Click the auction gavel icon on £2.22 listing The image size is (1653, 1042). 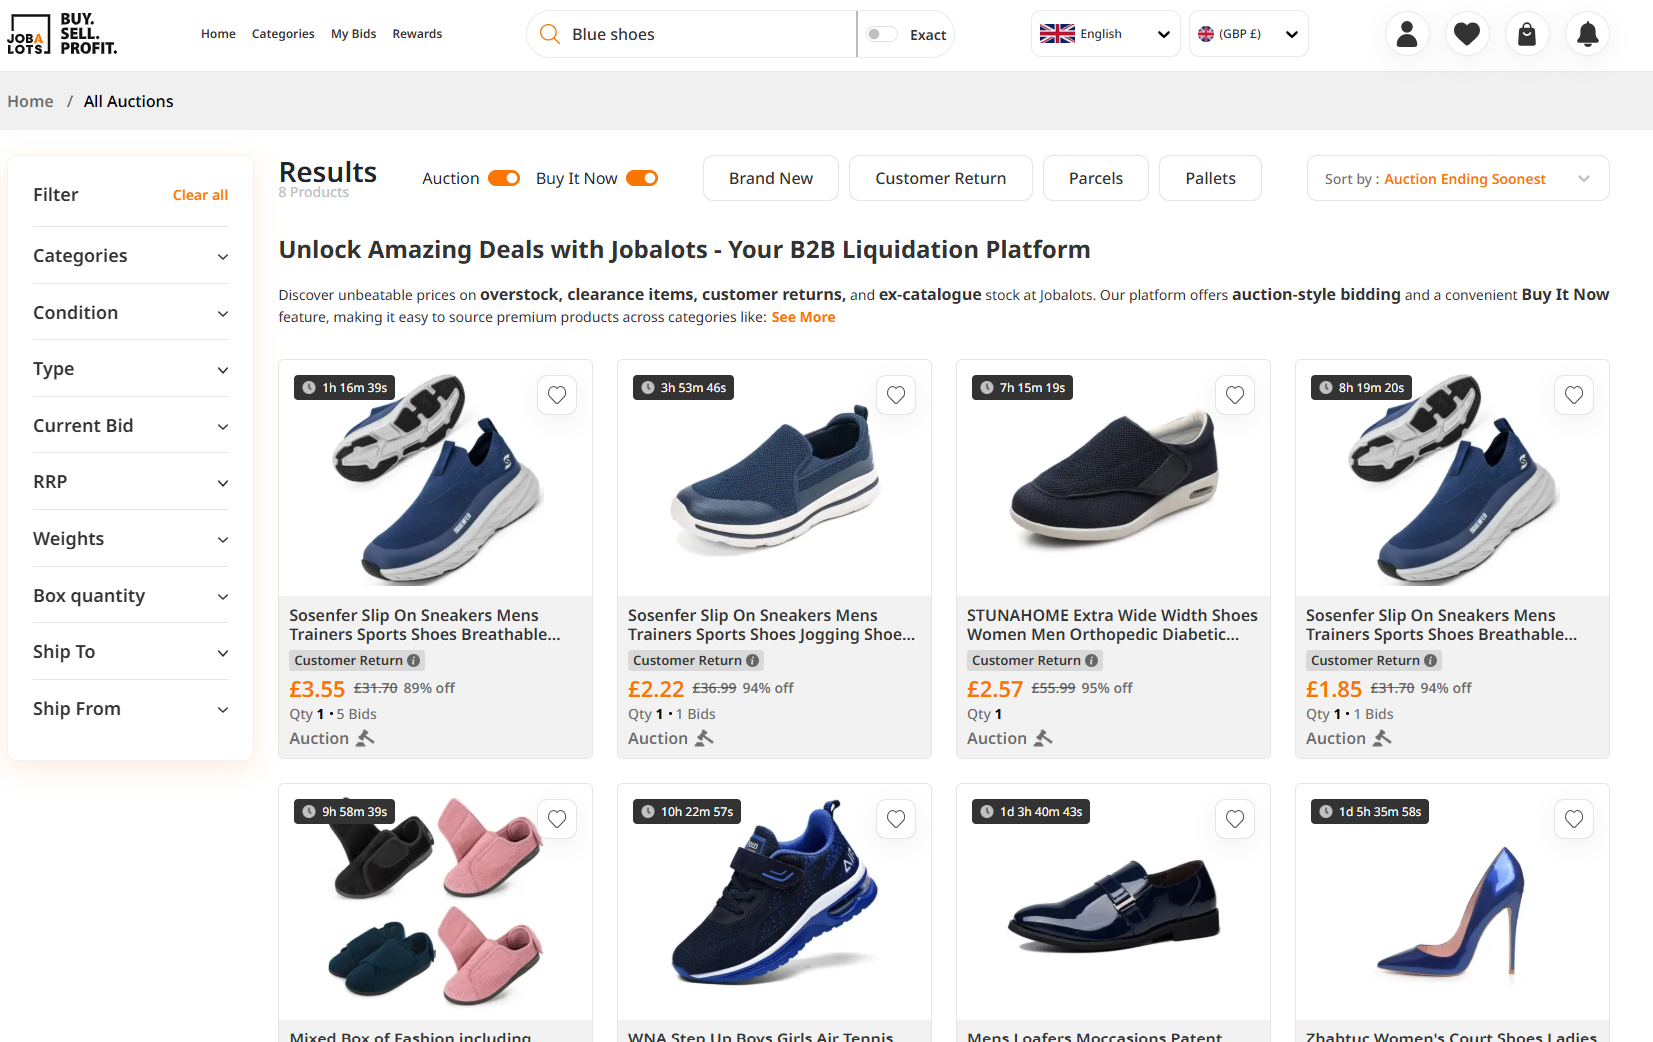pyautogui.click(x=704, y=738)
